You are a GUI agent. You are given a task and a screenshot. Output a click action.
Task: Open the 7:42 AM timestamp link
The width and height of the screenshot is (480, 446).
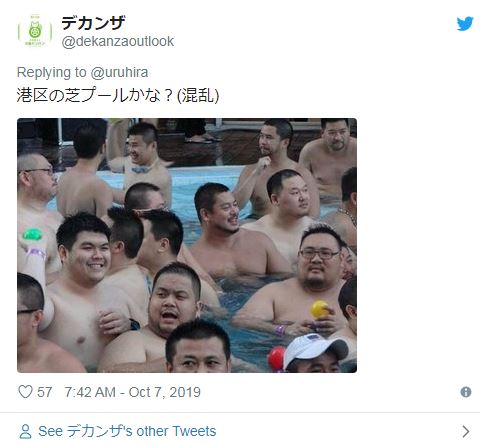point(90,392)
